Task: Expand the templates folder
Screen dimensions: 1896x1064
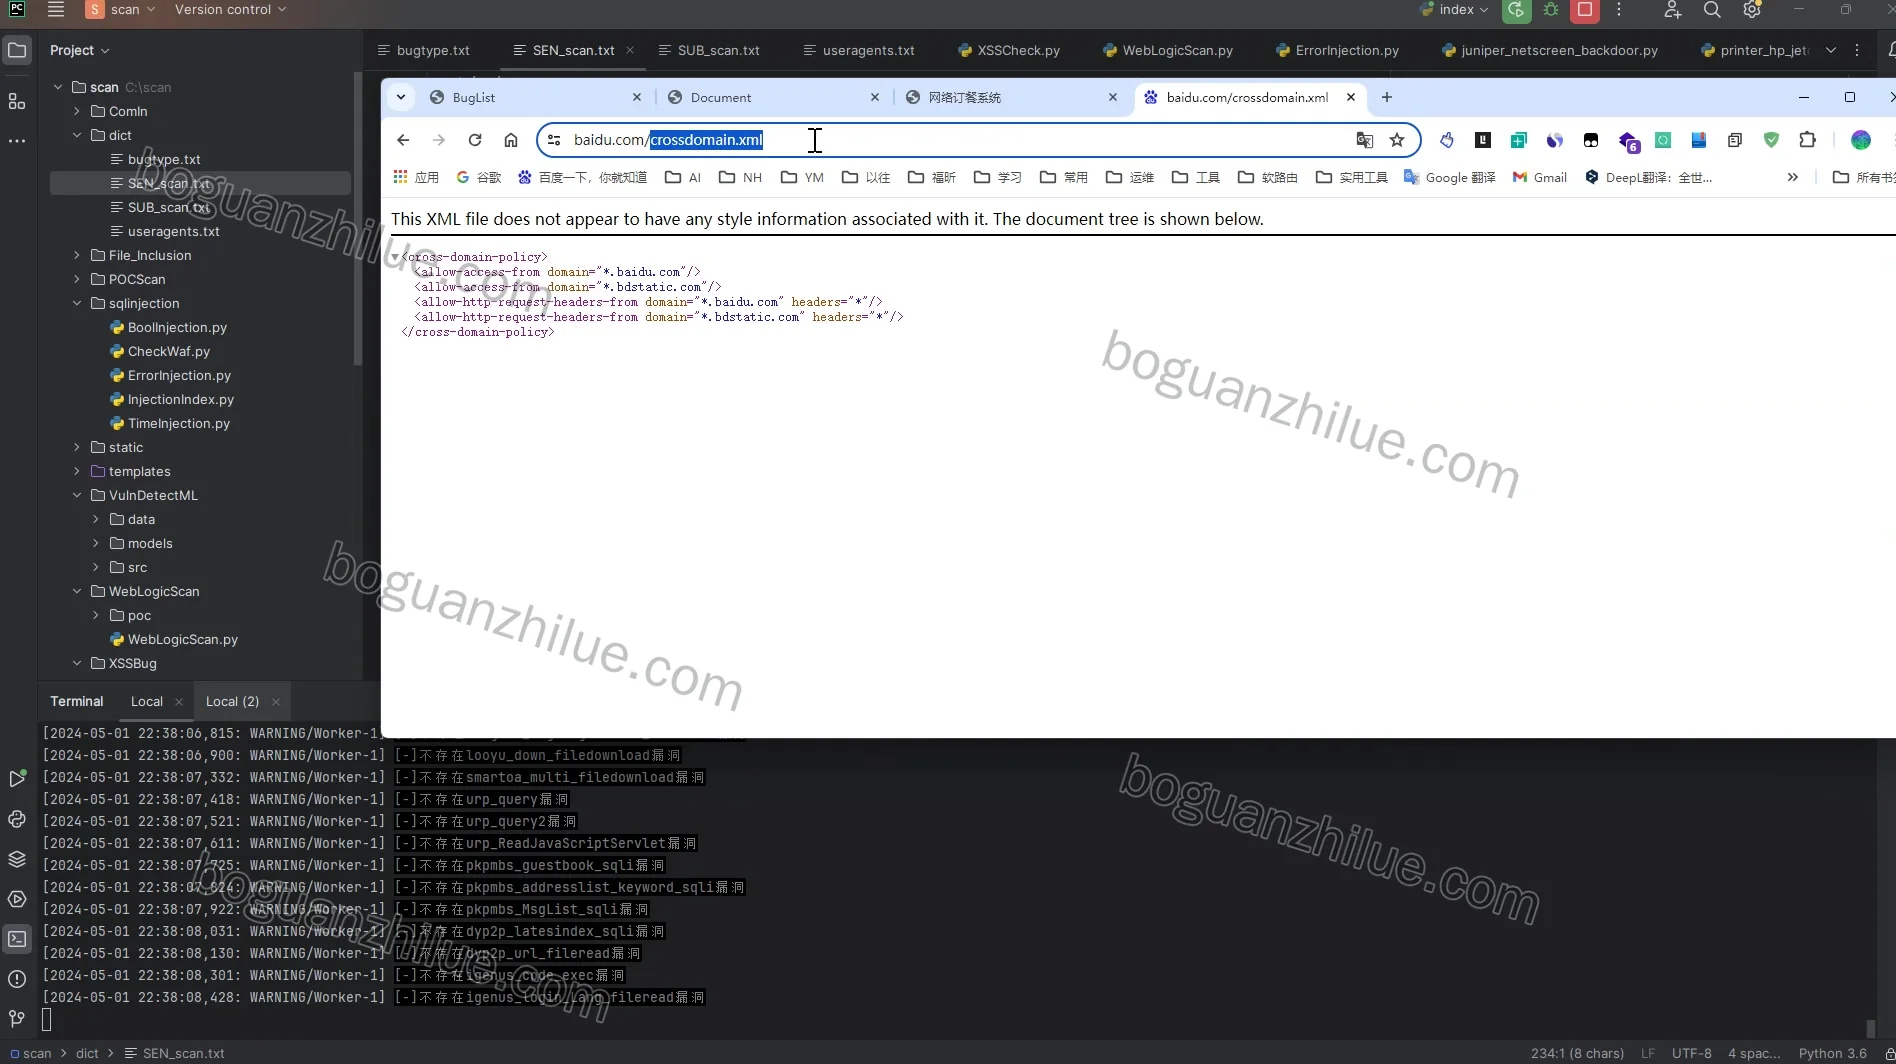Action: [77, 471]
